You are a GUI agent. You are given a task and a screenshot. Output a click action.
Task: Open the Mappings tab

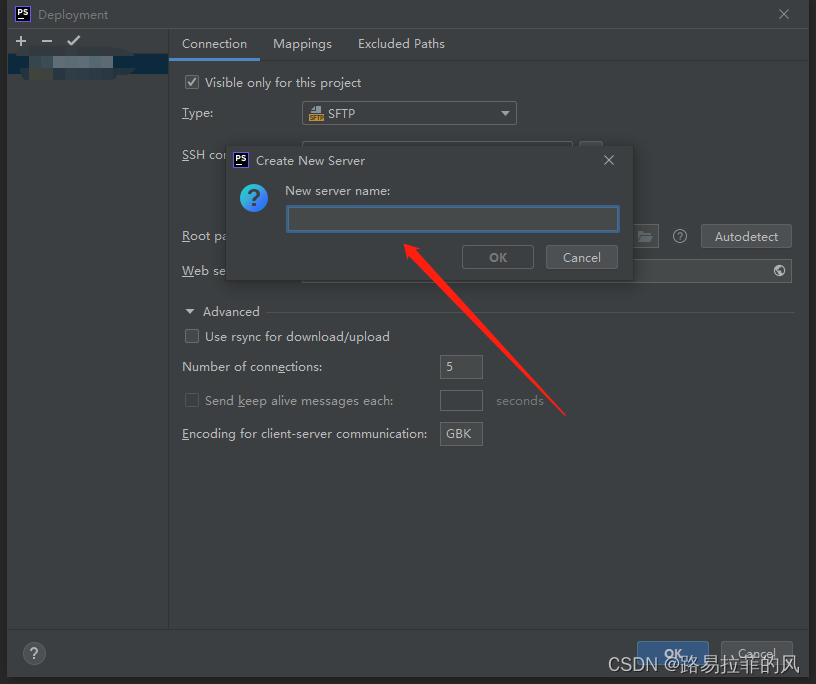coord(302,44)
